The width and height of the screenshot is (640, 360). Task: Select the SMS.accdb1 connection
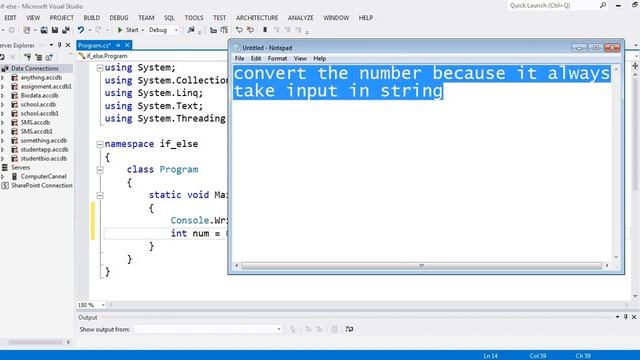[36, 131]
